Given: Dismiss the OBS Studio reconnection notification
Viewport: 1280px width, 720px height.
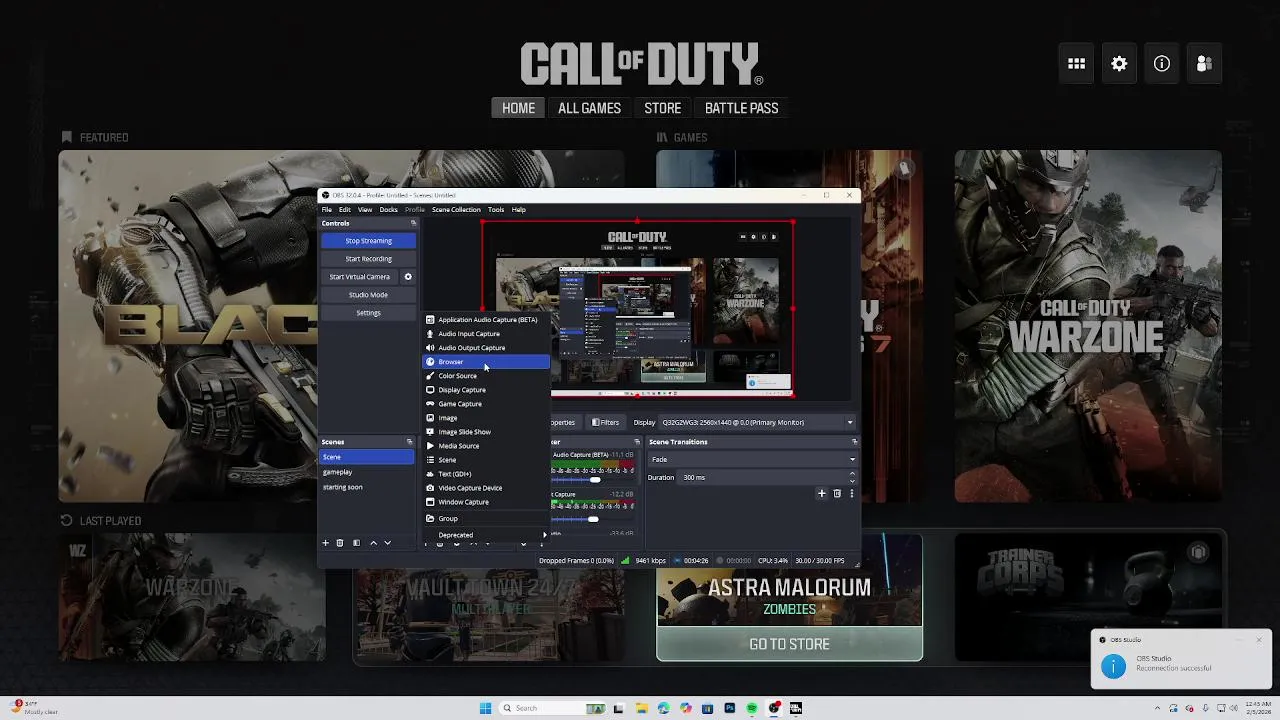Looking at the screenshot, I should click(x=1259, y=640).
